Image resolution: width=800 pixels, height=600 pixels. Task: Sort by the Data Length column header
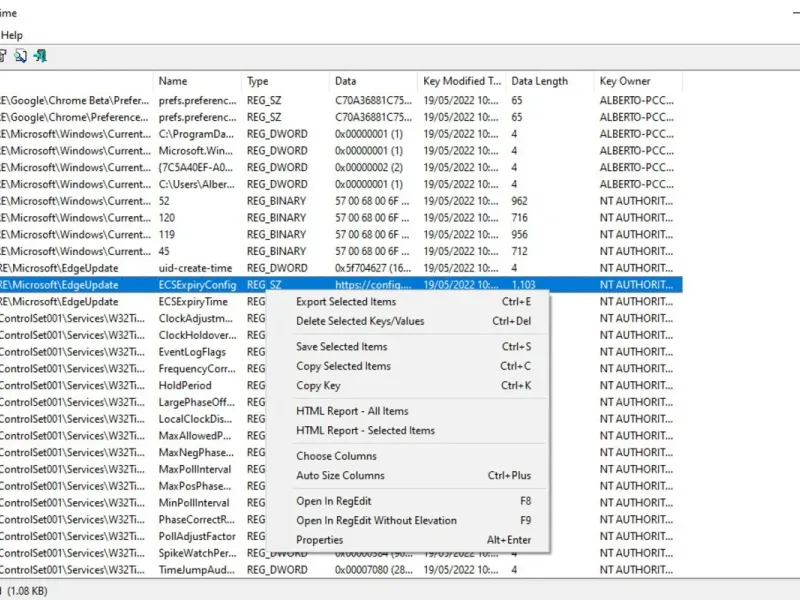pyautogui.click(x=550, y=81)
